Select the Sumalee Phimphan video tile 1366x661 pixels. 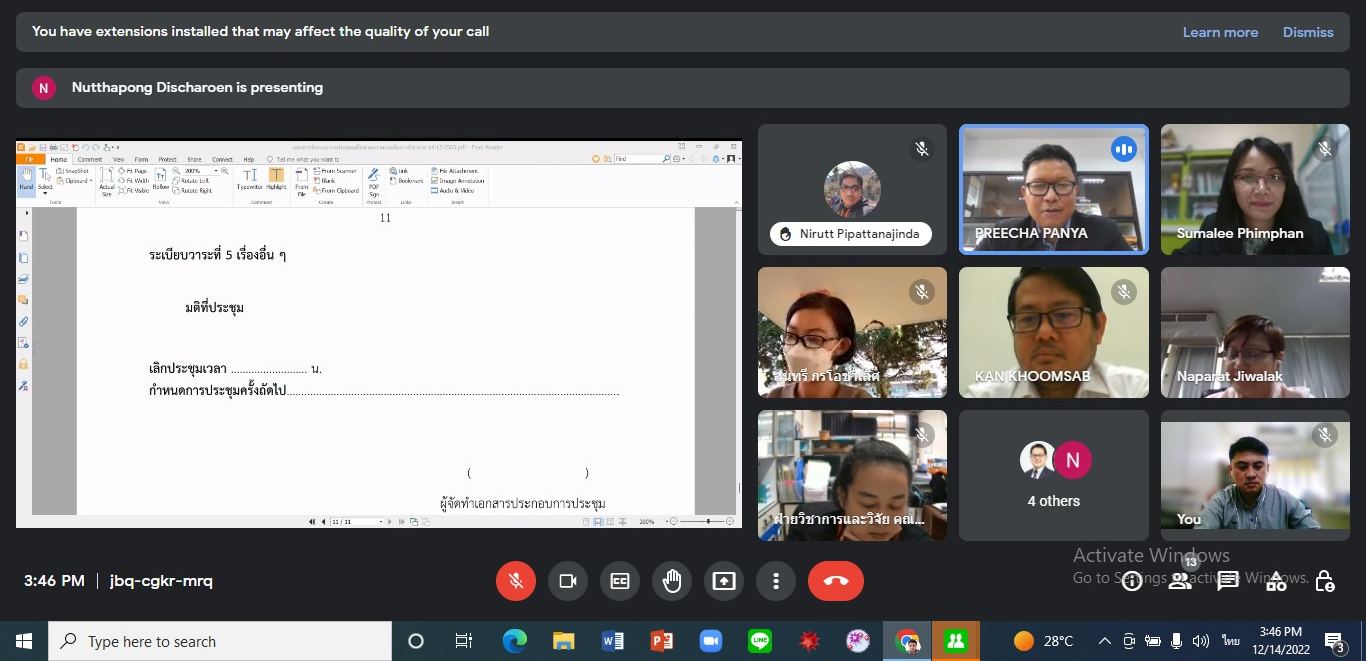pyautogui.click(x=1254, y=189)
